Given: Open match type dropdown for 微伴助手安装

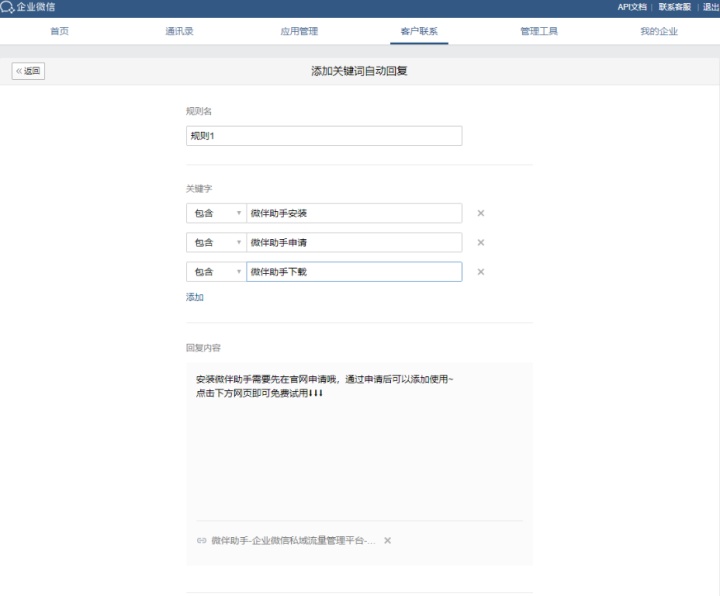Looking at the screenshot, I should 216,213.
